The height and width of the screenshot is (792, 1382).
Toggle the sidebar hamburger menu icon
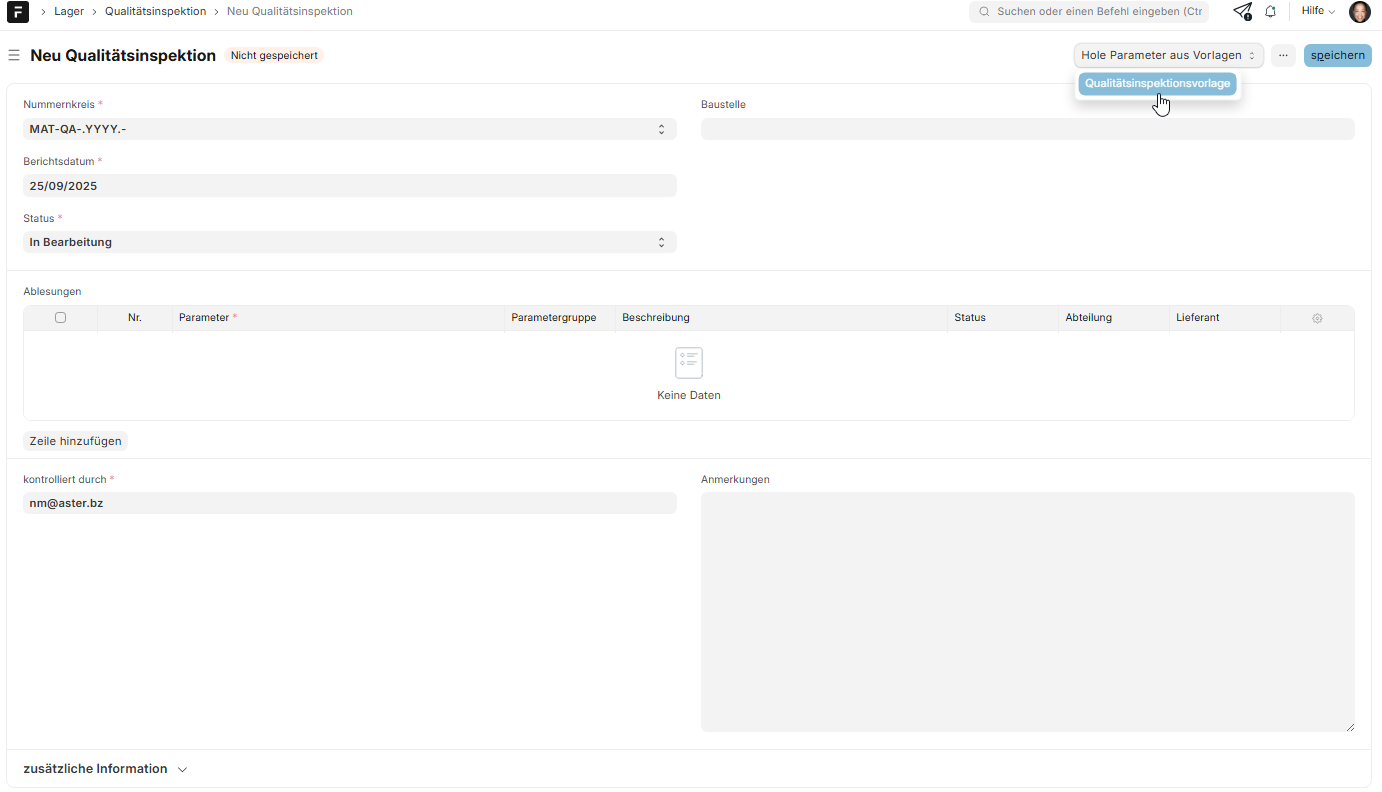point(14,56)
